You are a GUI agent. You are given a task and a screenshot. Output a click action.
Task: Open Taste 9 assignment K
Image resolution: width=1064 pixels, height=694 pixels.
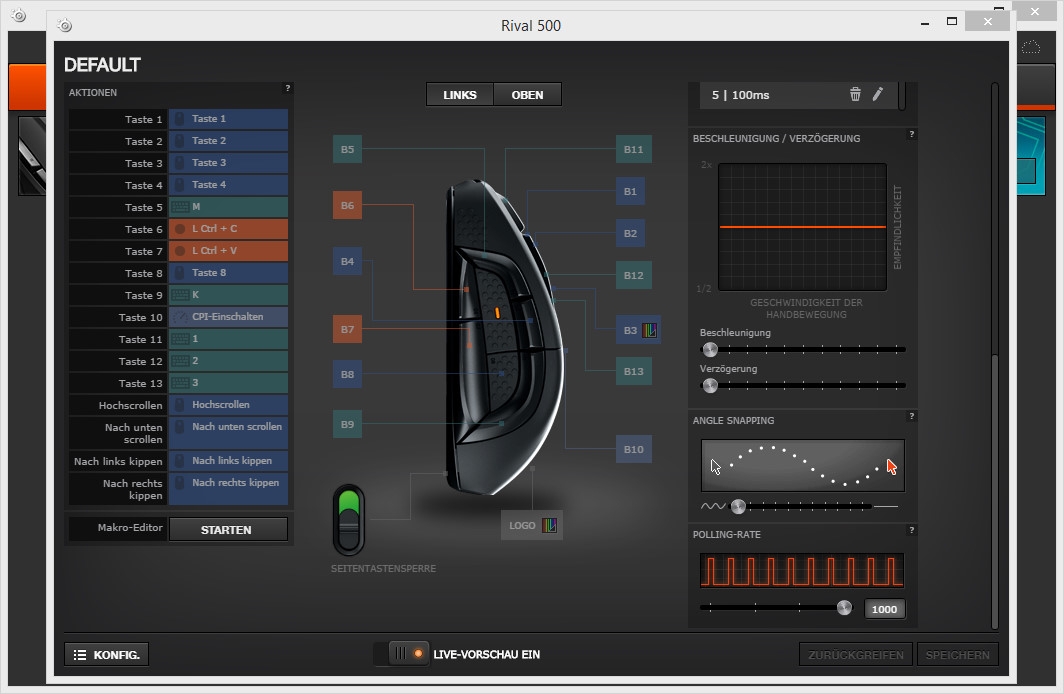point(229,294)
